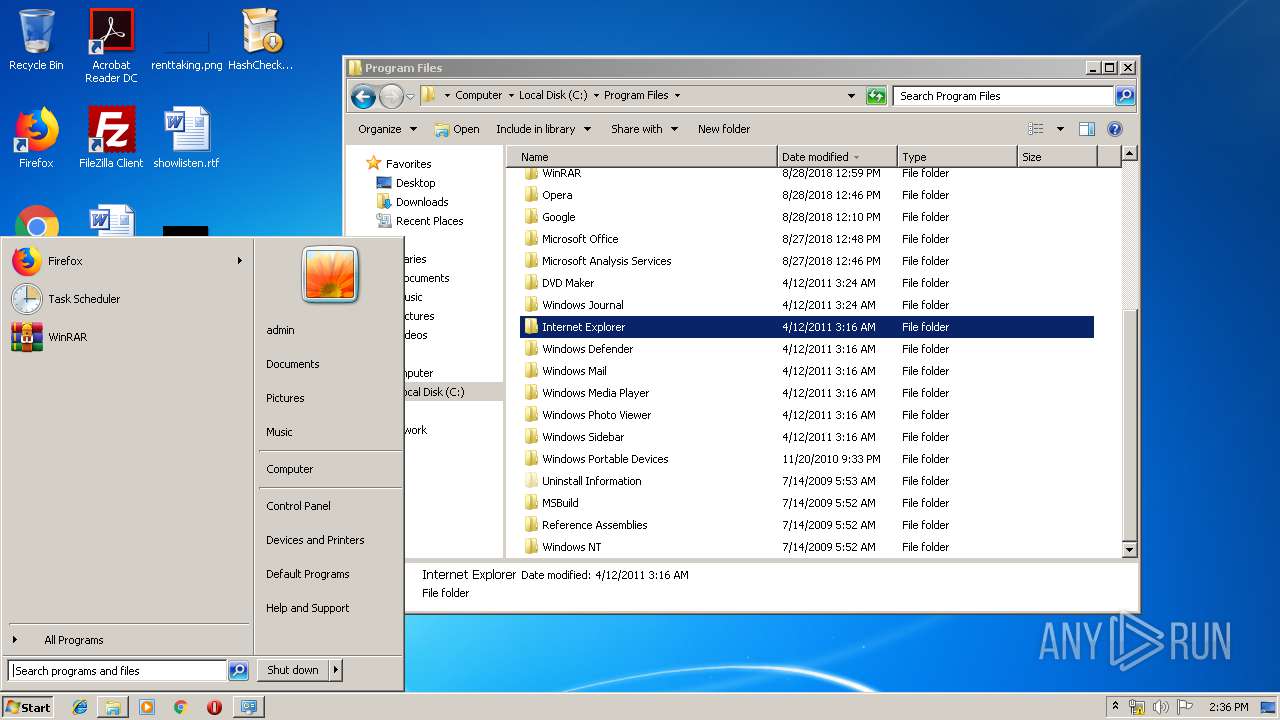Click Local Disk (C:) breadcrumb
1280x720 pixels.
click(553, 96)
